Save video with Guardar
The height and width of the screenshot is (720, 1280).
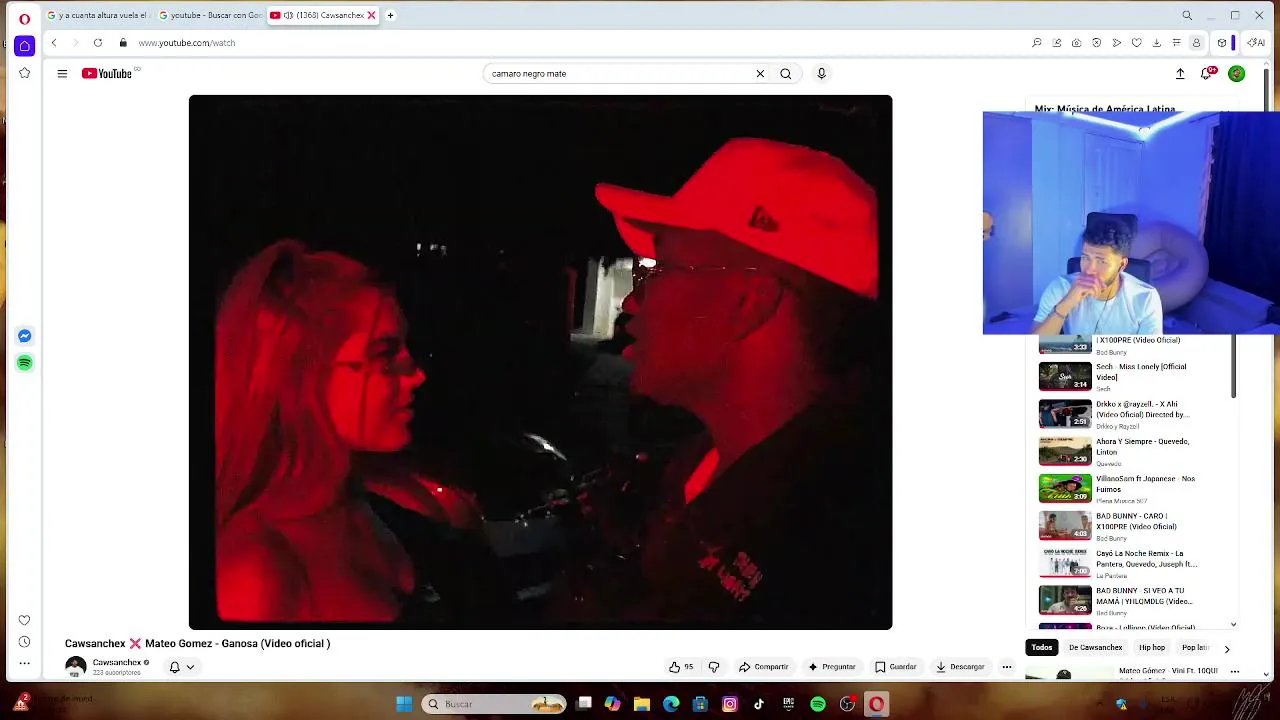pos(896,667)
